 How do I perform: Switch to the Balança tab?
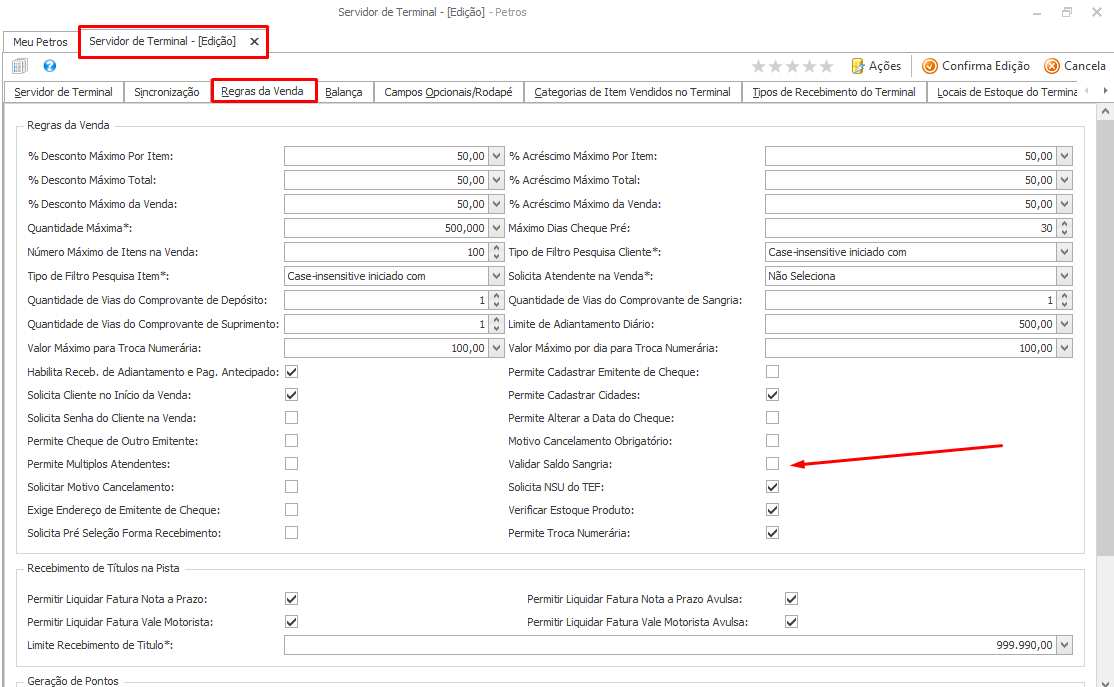click(344, 92)
